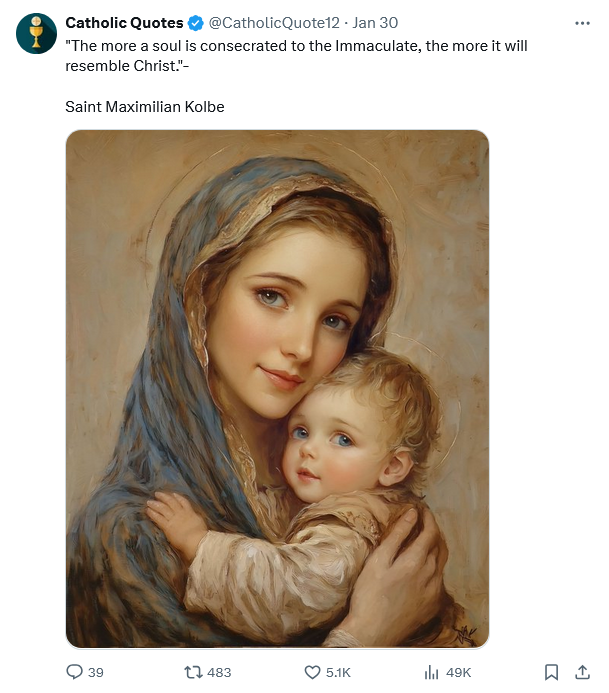Screen dimensions: 609x693
Task: Enlarge the Madonna and child painting
Action: click(x=277, y=388)
